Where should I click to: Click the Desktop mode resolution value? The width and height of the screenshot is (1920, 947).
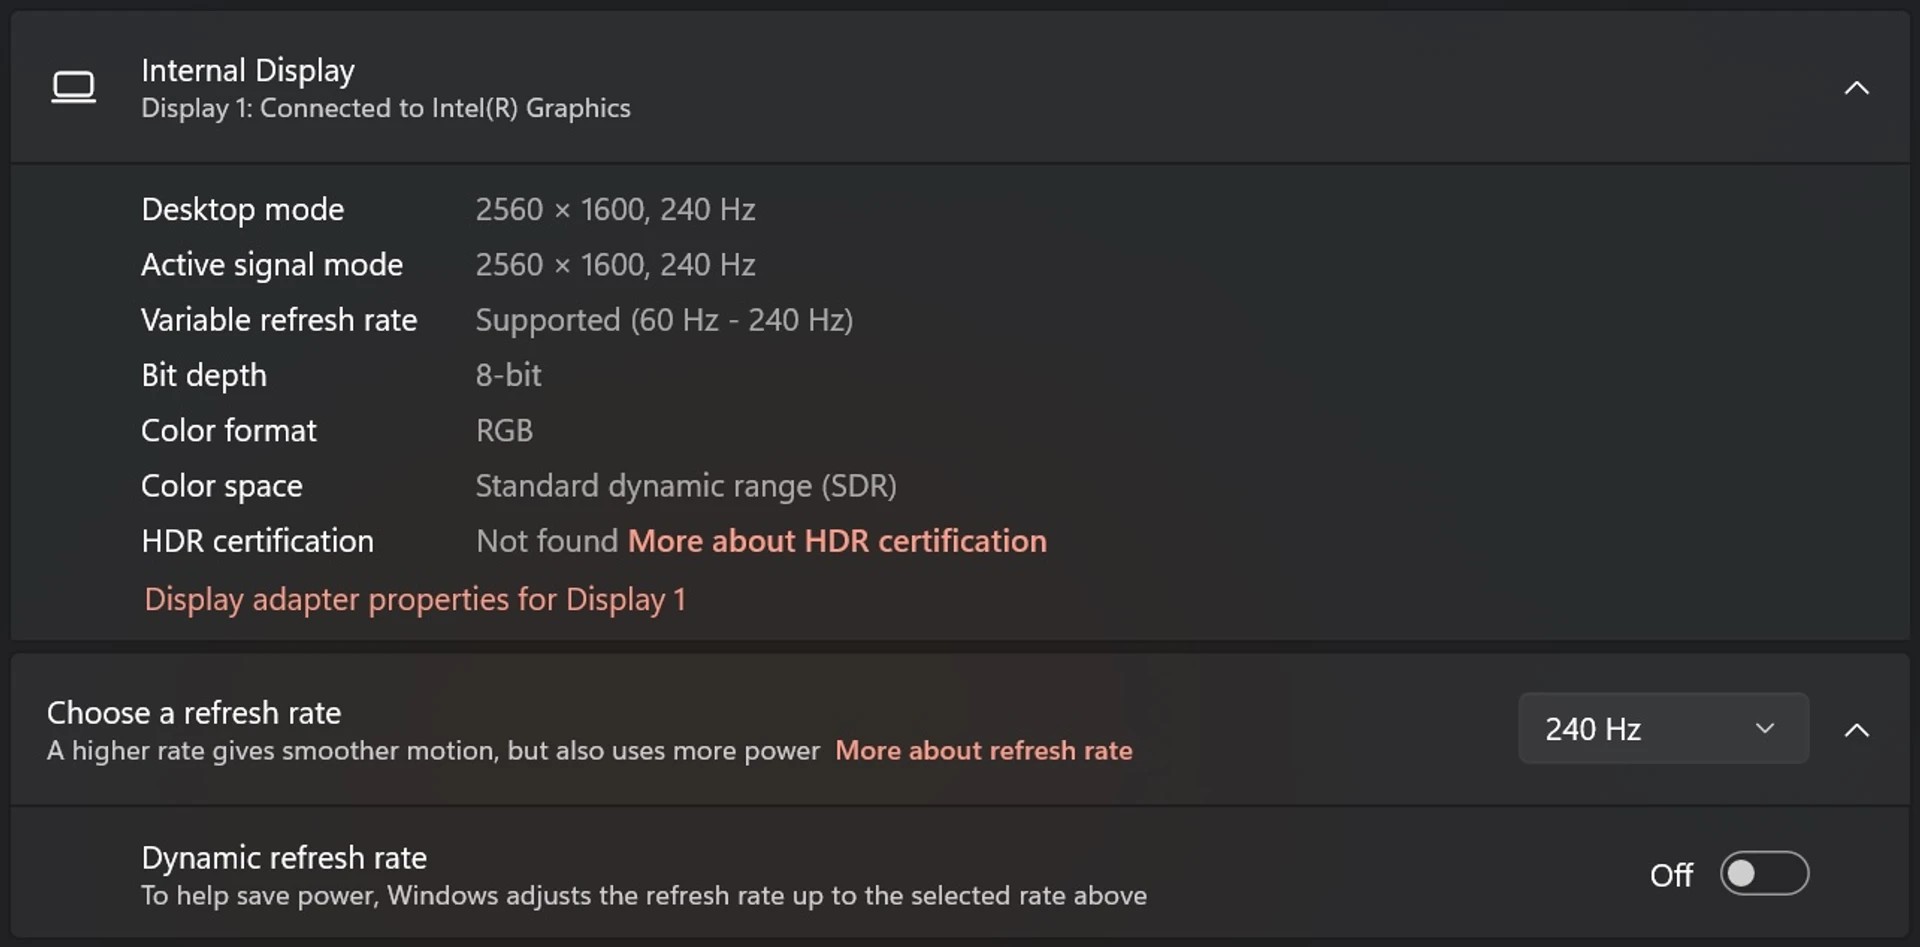pyautogui.click(x=614, y=209)
